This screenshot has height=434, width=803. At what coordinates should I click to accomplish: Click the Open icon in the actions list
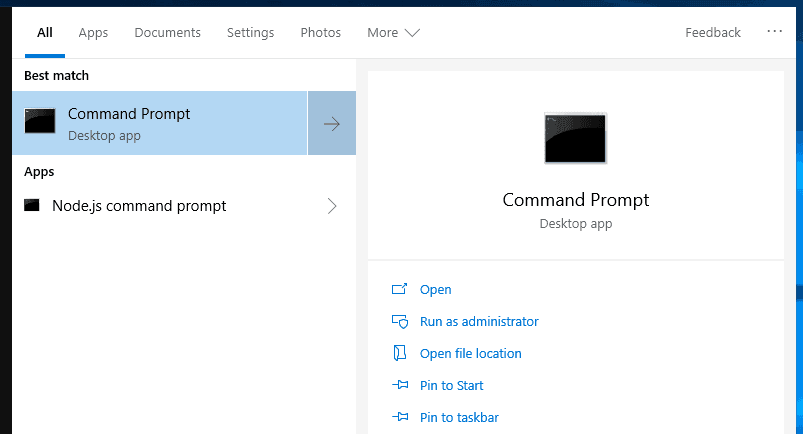coord(400,290)
